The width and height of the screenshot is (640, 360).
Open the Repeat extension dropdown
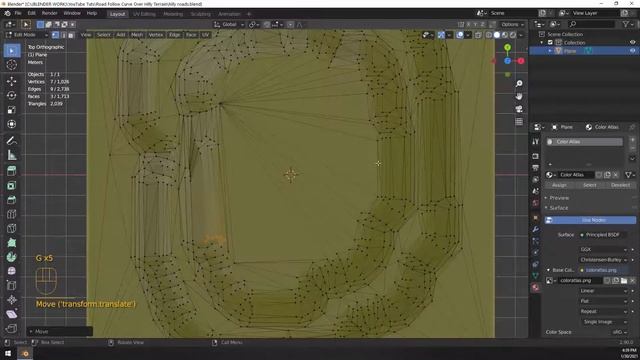click(x=603, y=311)
